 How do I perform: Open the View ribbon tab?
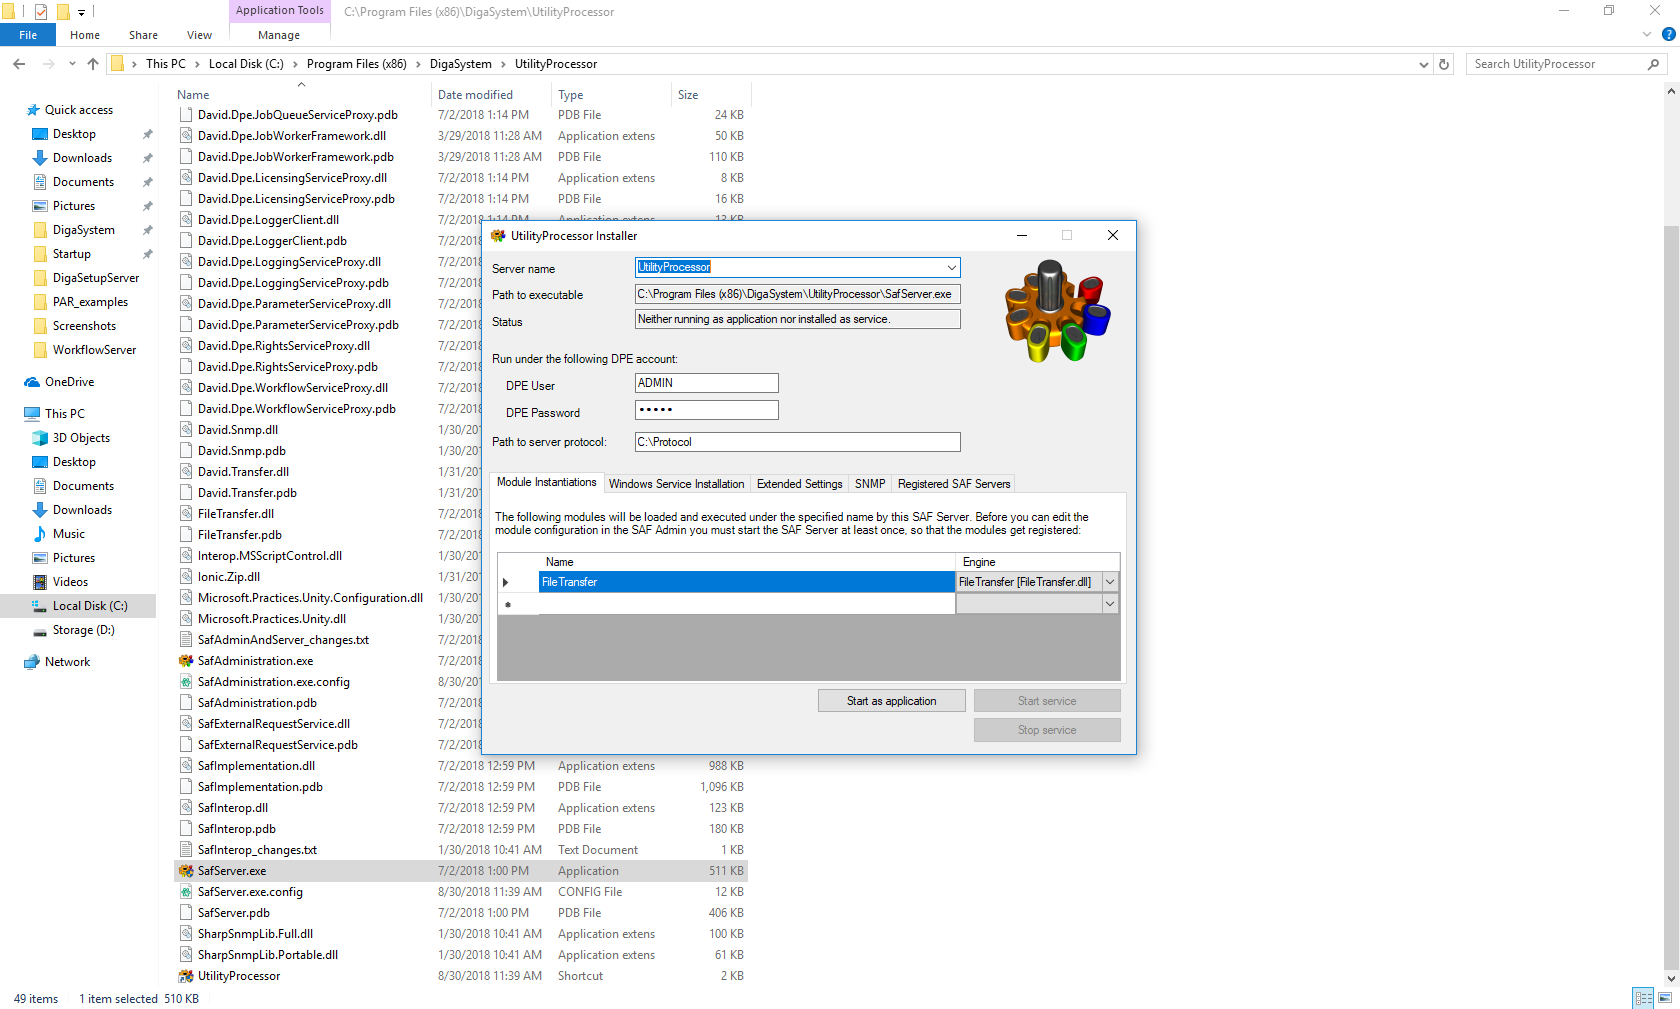pos(199,35)
